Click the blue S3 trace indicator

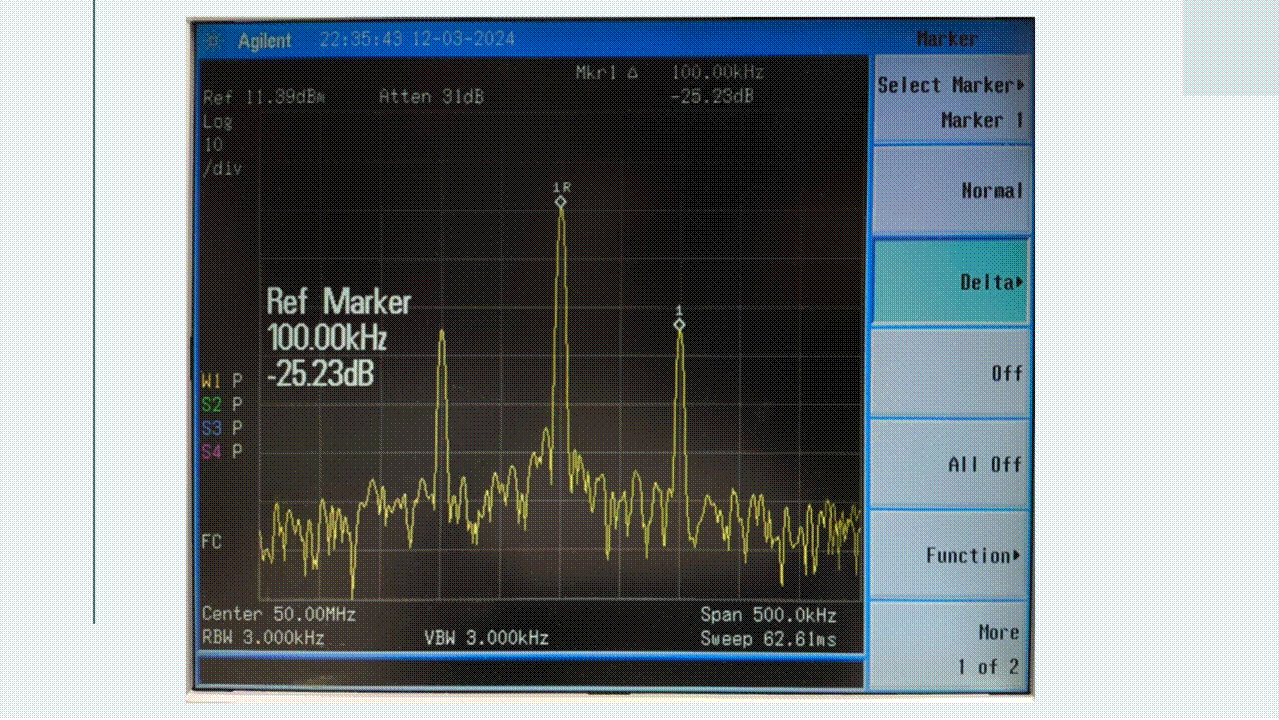pos(211,428)
